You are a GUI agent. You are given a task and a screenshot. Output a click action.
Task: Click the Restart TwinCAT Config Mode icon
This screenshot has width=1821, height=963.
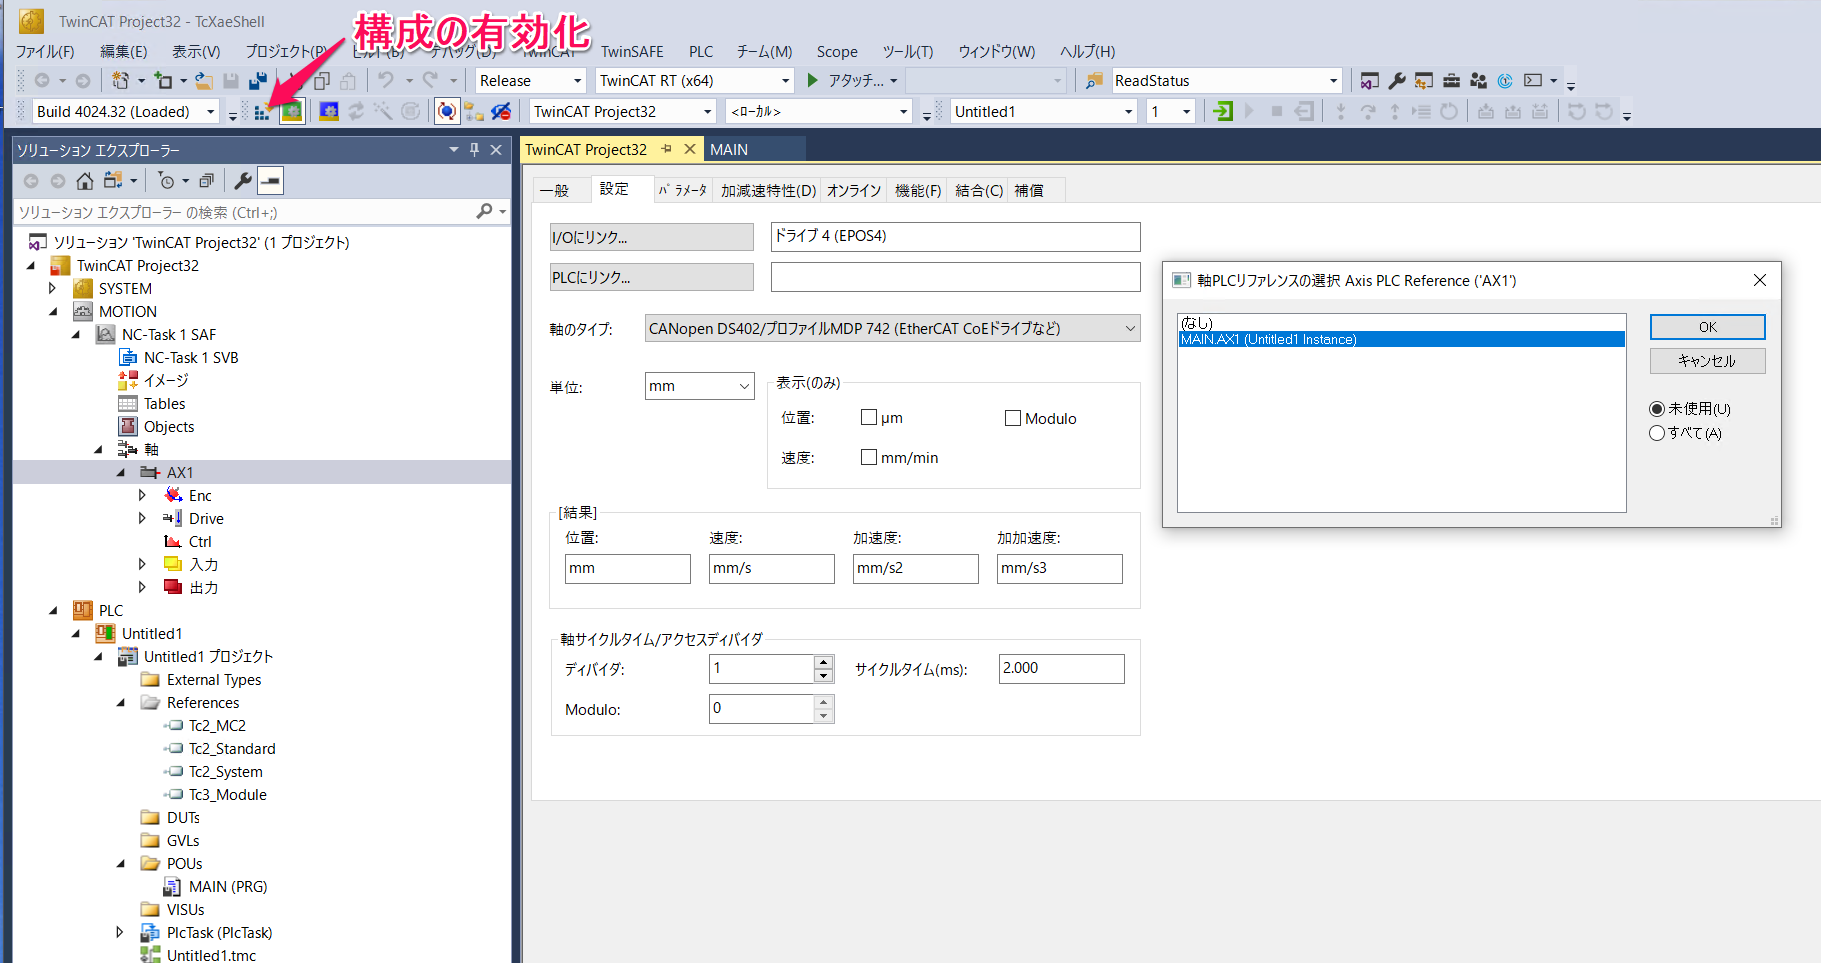tap(329, 112)
